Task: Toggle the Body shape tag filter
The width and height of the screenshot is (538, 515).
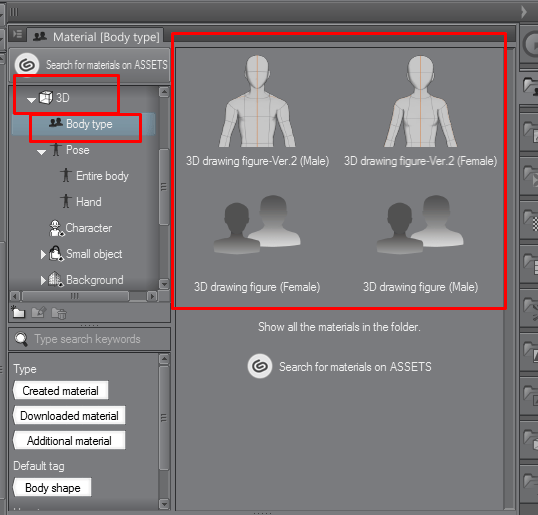Action: [52, 488]
